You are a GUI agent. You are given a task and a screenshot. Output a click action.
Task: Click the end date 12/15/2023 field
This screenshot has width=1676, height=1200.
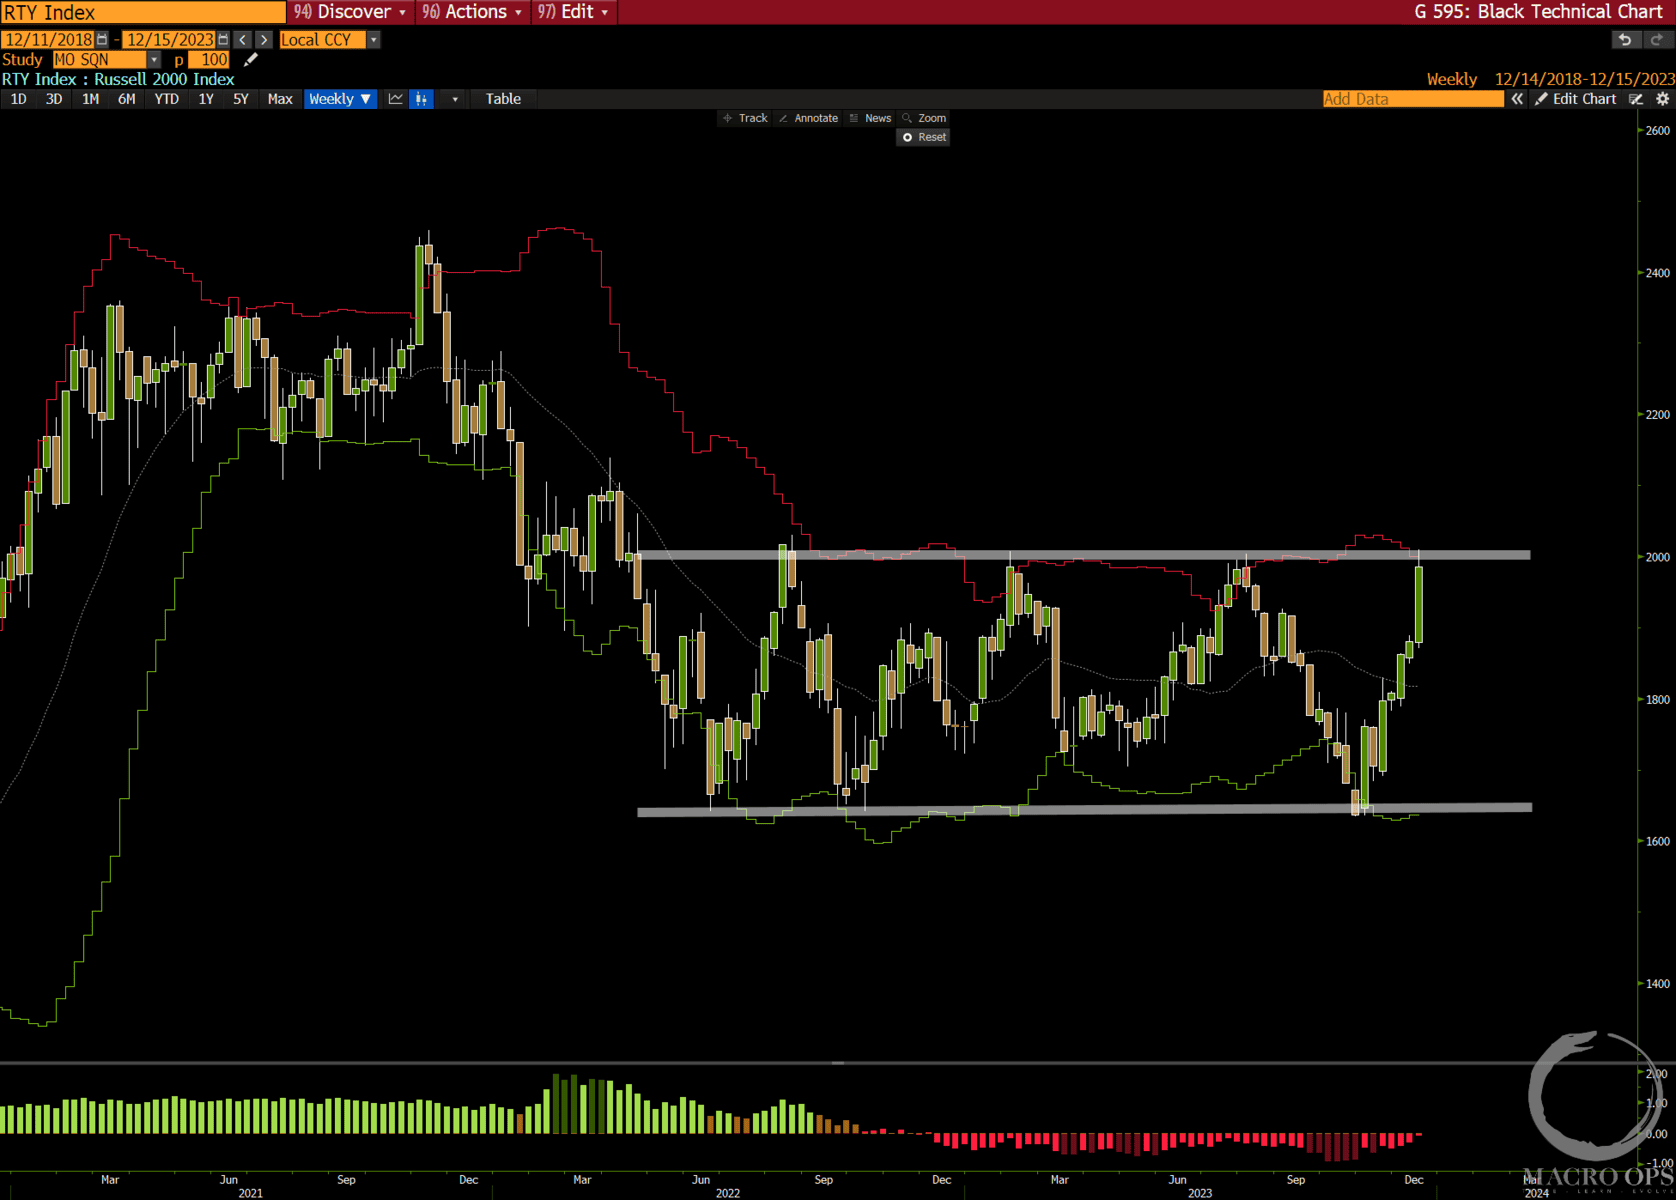169,40
